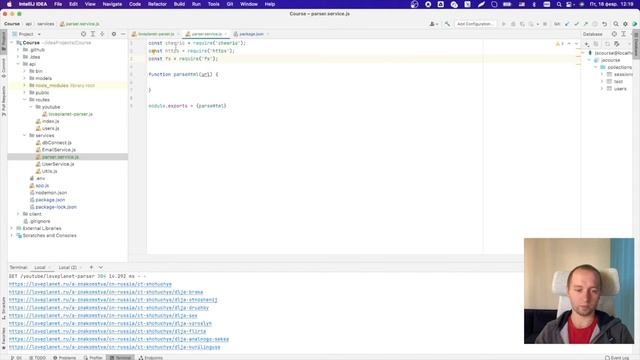This screenshot has width=640, height=360.
Task: Click the JetBrains Space icon in toolbar
Action: point(634,24)
